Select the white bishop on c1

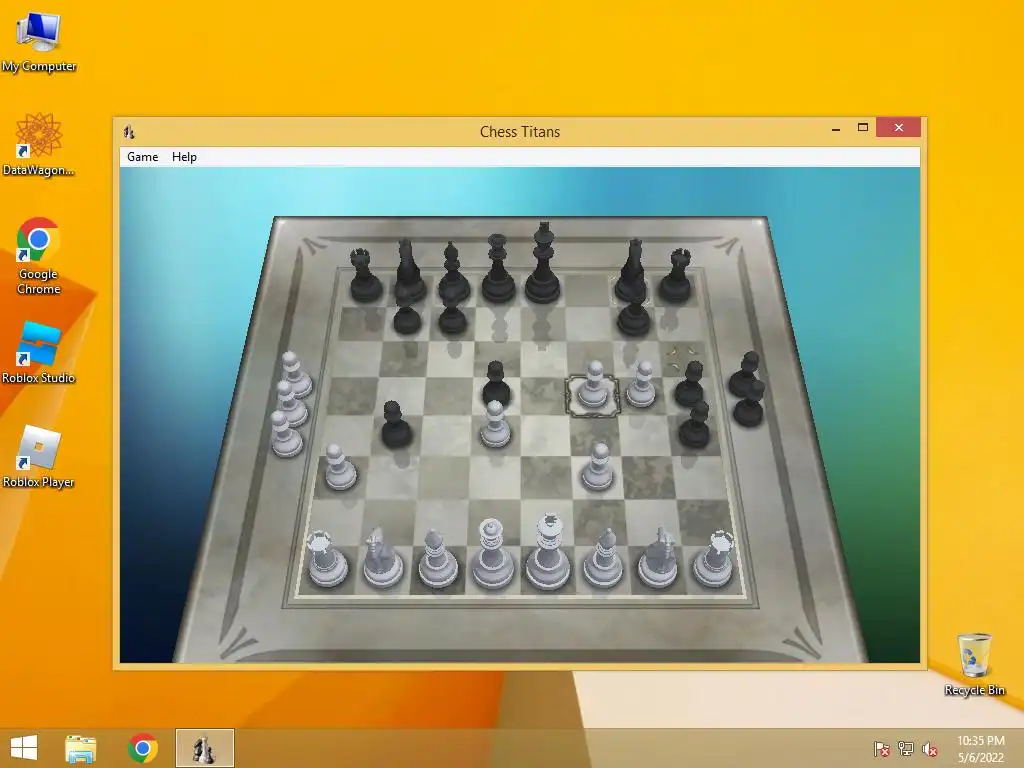coord(438,557)
